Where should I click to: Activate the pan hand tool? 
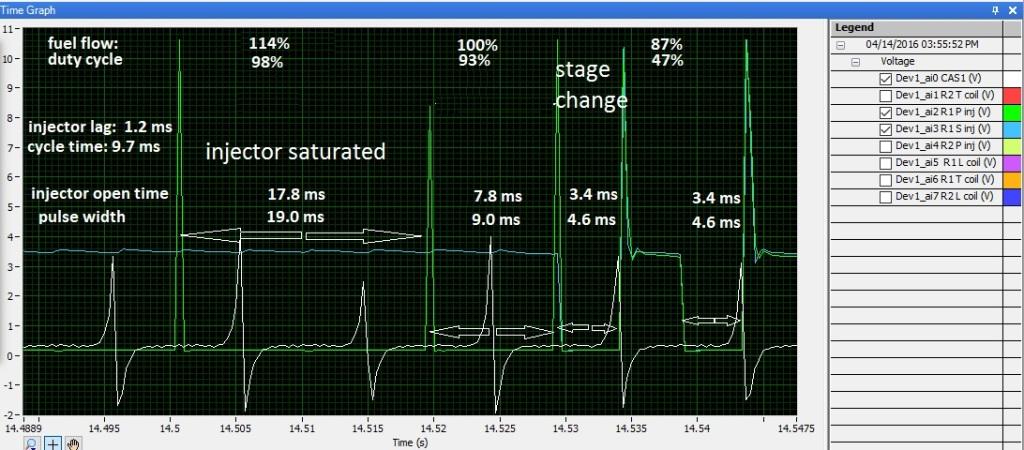(x=74, y=442)
